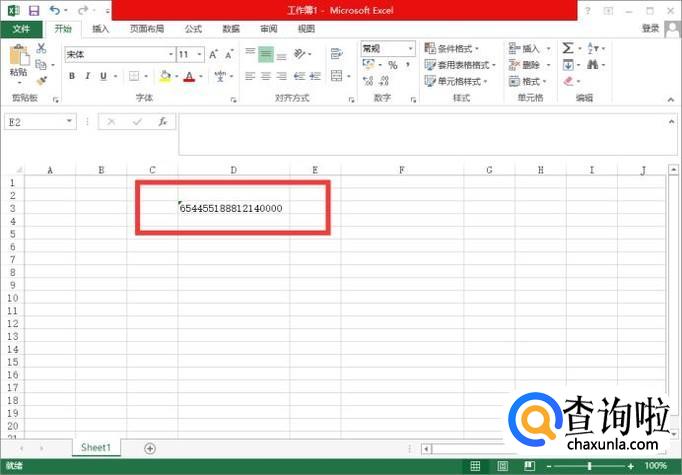This screenshot has width=682, height=475.
Task: Switch to the 公式 tab
Action: tap(193, 29)
